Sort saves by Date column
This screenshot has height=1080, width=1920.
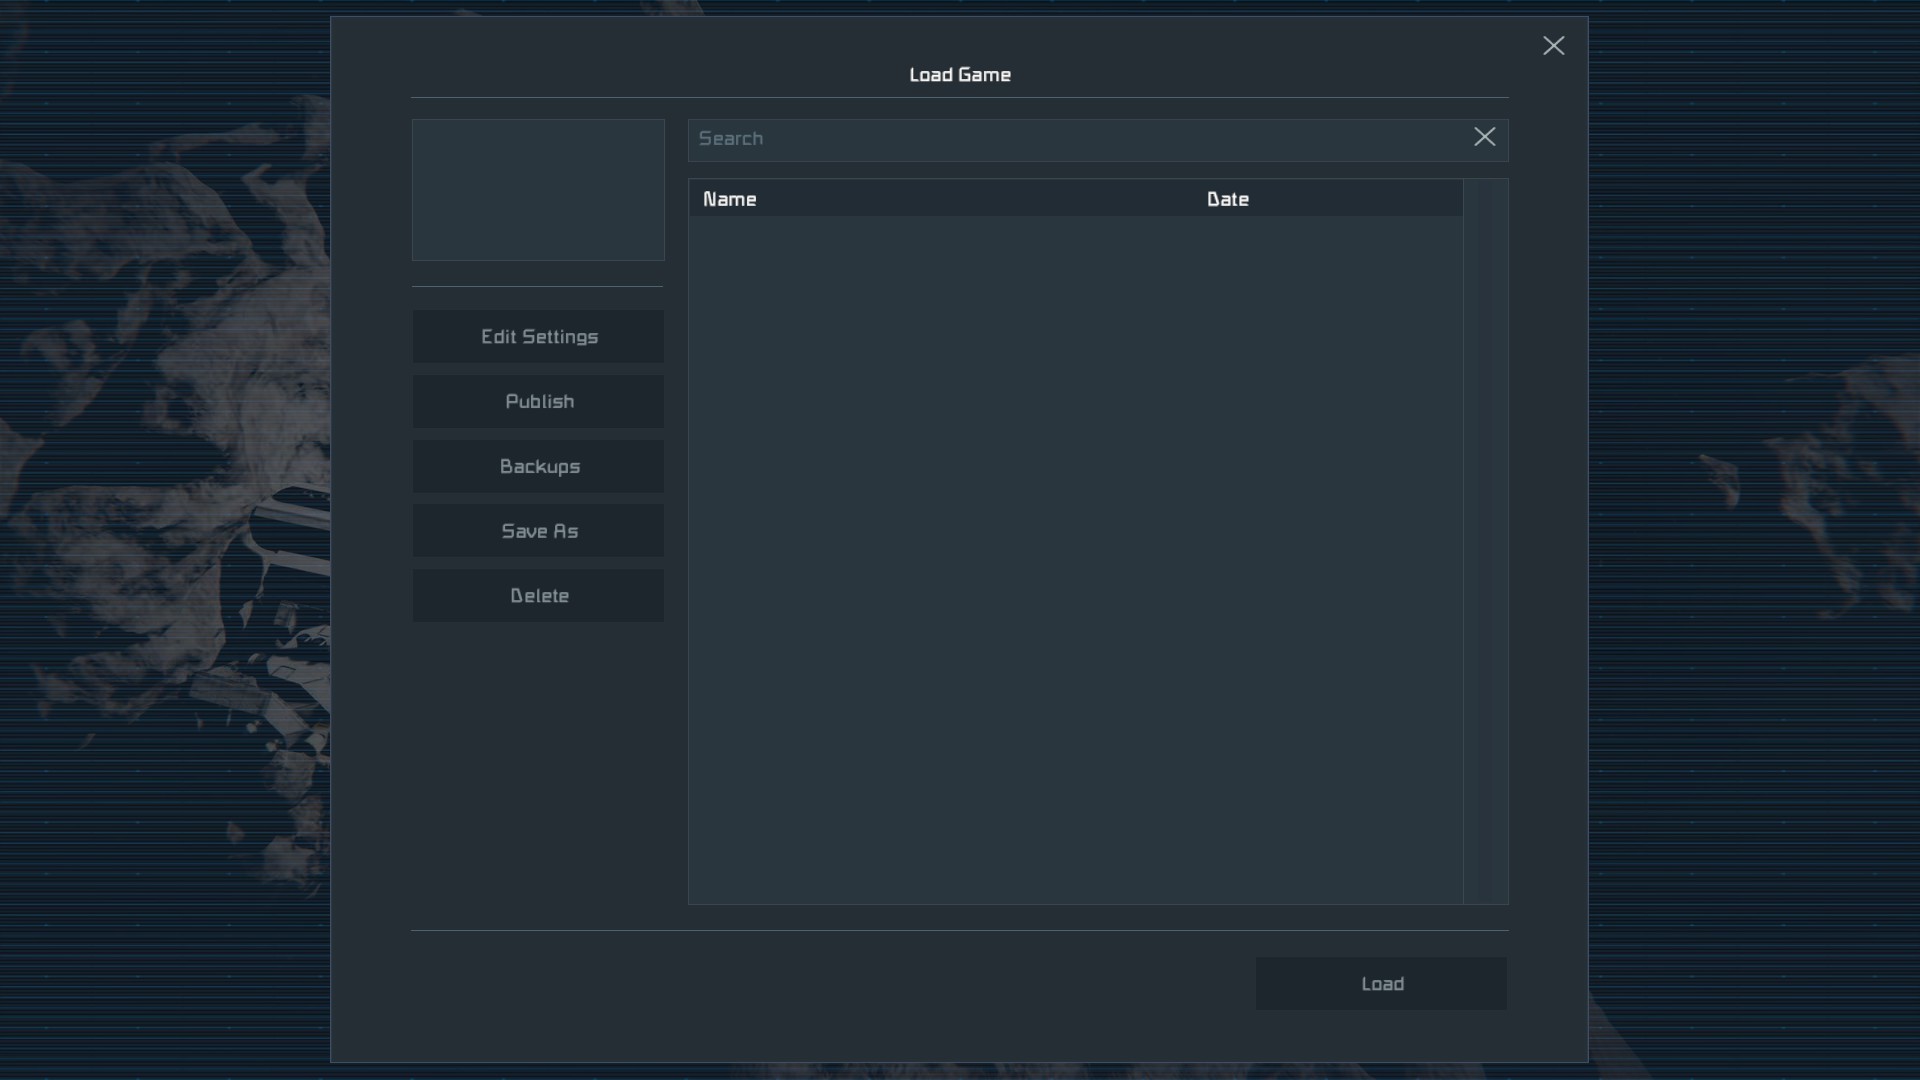1227,199
